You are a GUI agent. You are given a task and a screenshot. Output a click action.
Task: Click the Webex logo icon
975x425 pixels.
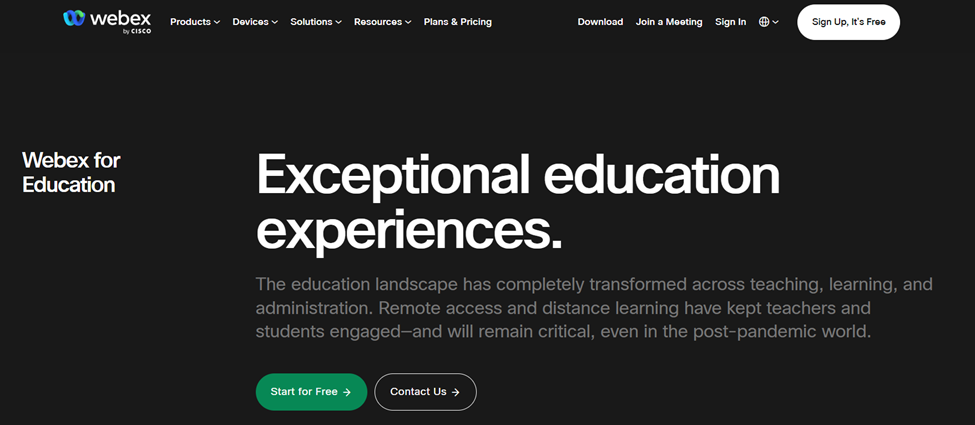coord(74,19)
